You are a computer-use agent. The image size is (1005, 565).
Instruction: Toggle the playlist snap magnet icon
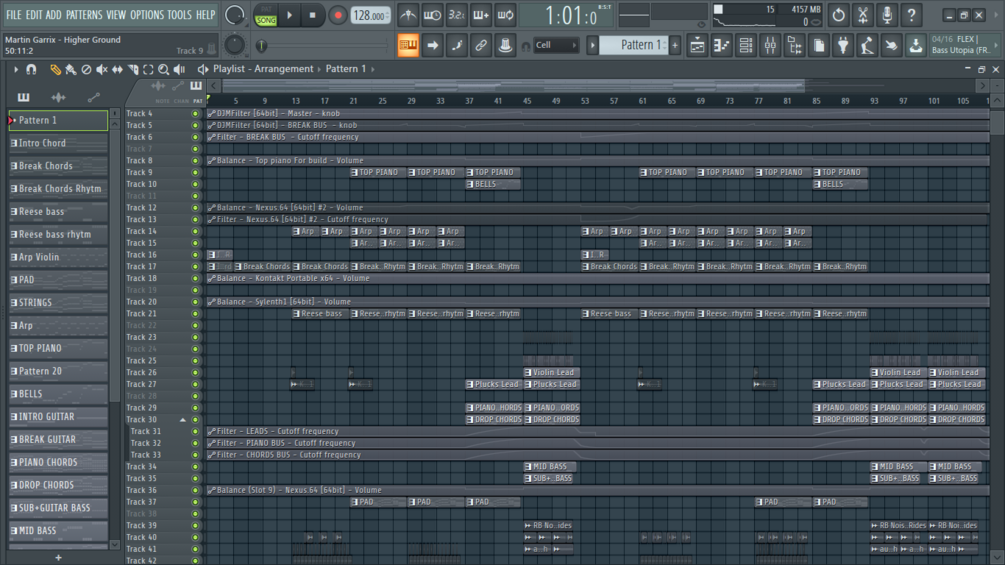pyautogui.click(x=31, y=69)
